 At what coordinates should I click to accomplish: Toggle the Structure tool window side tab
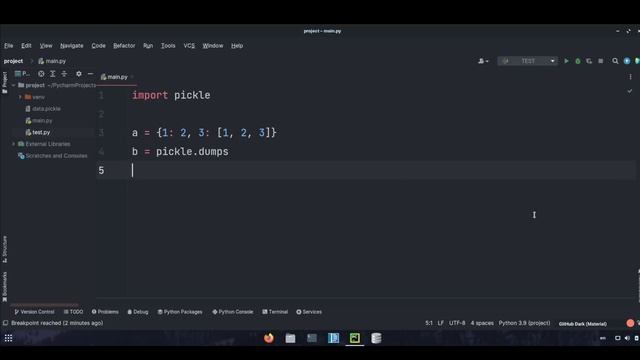pos(4,249)
